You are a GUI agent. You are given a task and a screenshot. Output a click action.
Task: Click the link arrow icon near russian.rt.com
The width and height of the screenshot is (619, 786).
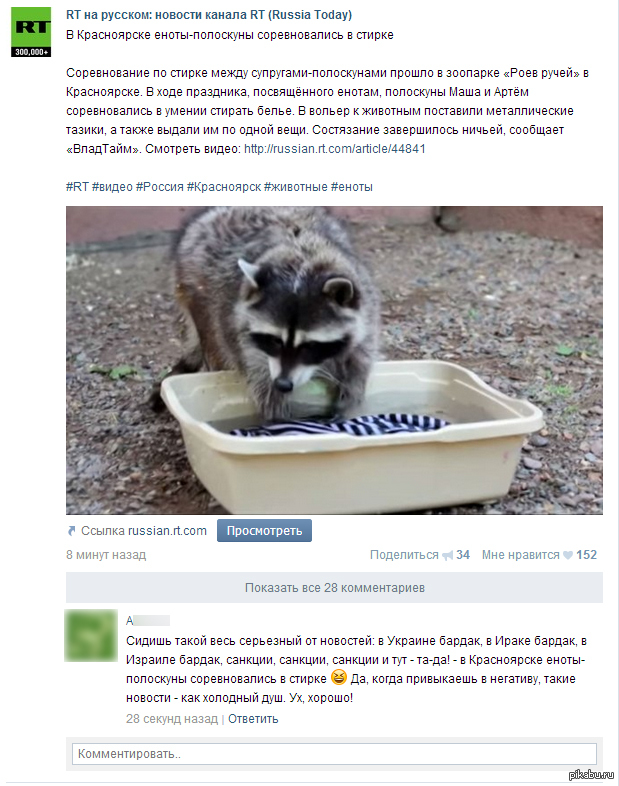(71, 531)
